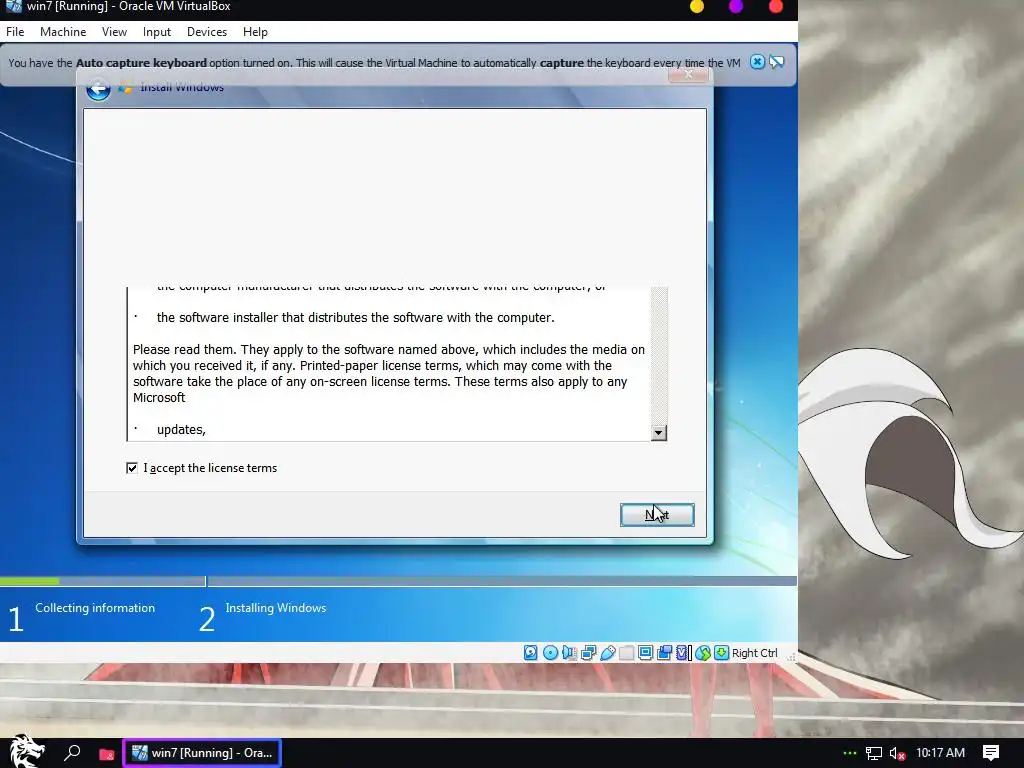The image size is (1024, 768).
Task: Show hidden tray icons dots
Action: click(850, 753)
